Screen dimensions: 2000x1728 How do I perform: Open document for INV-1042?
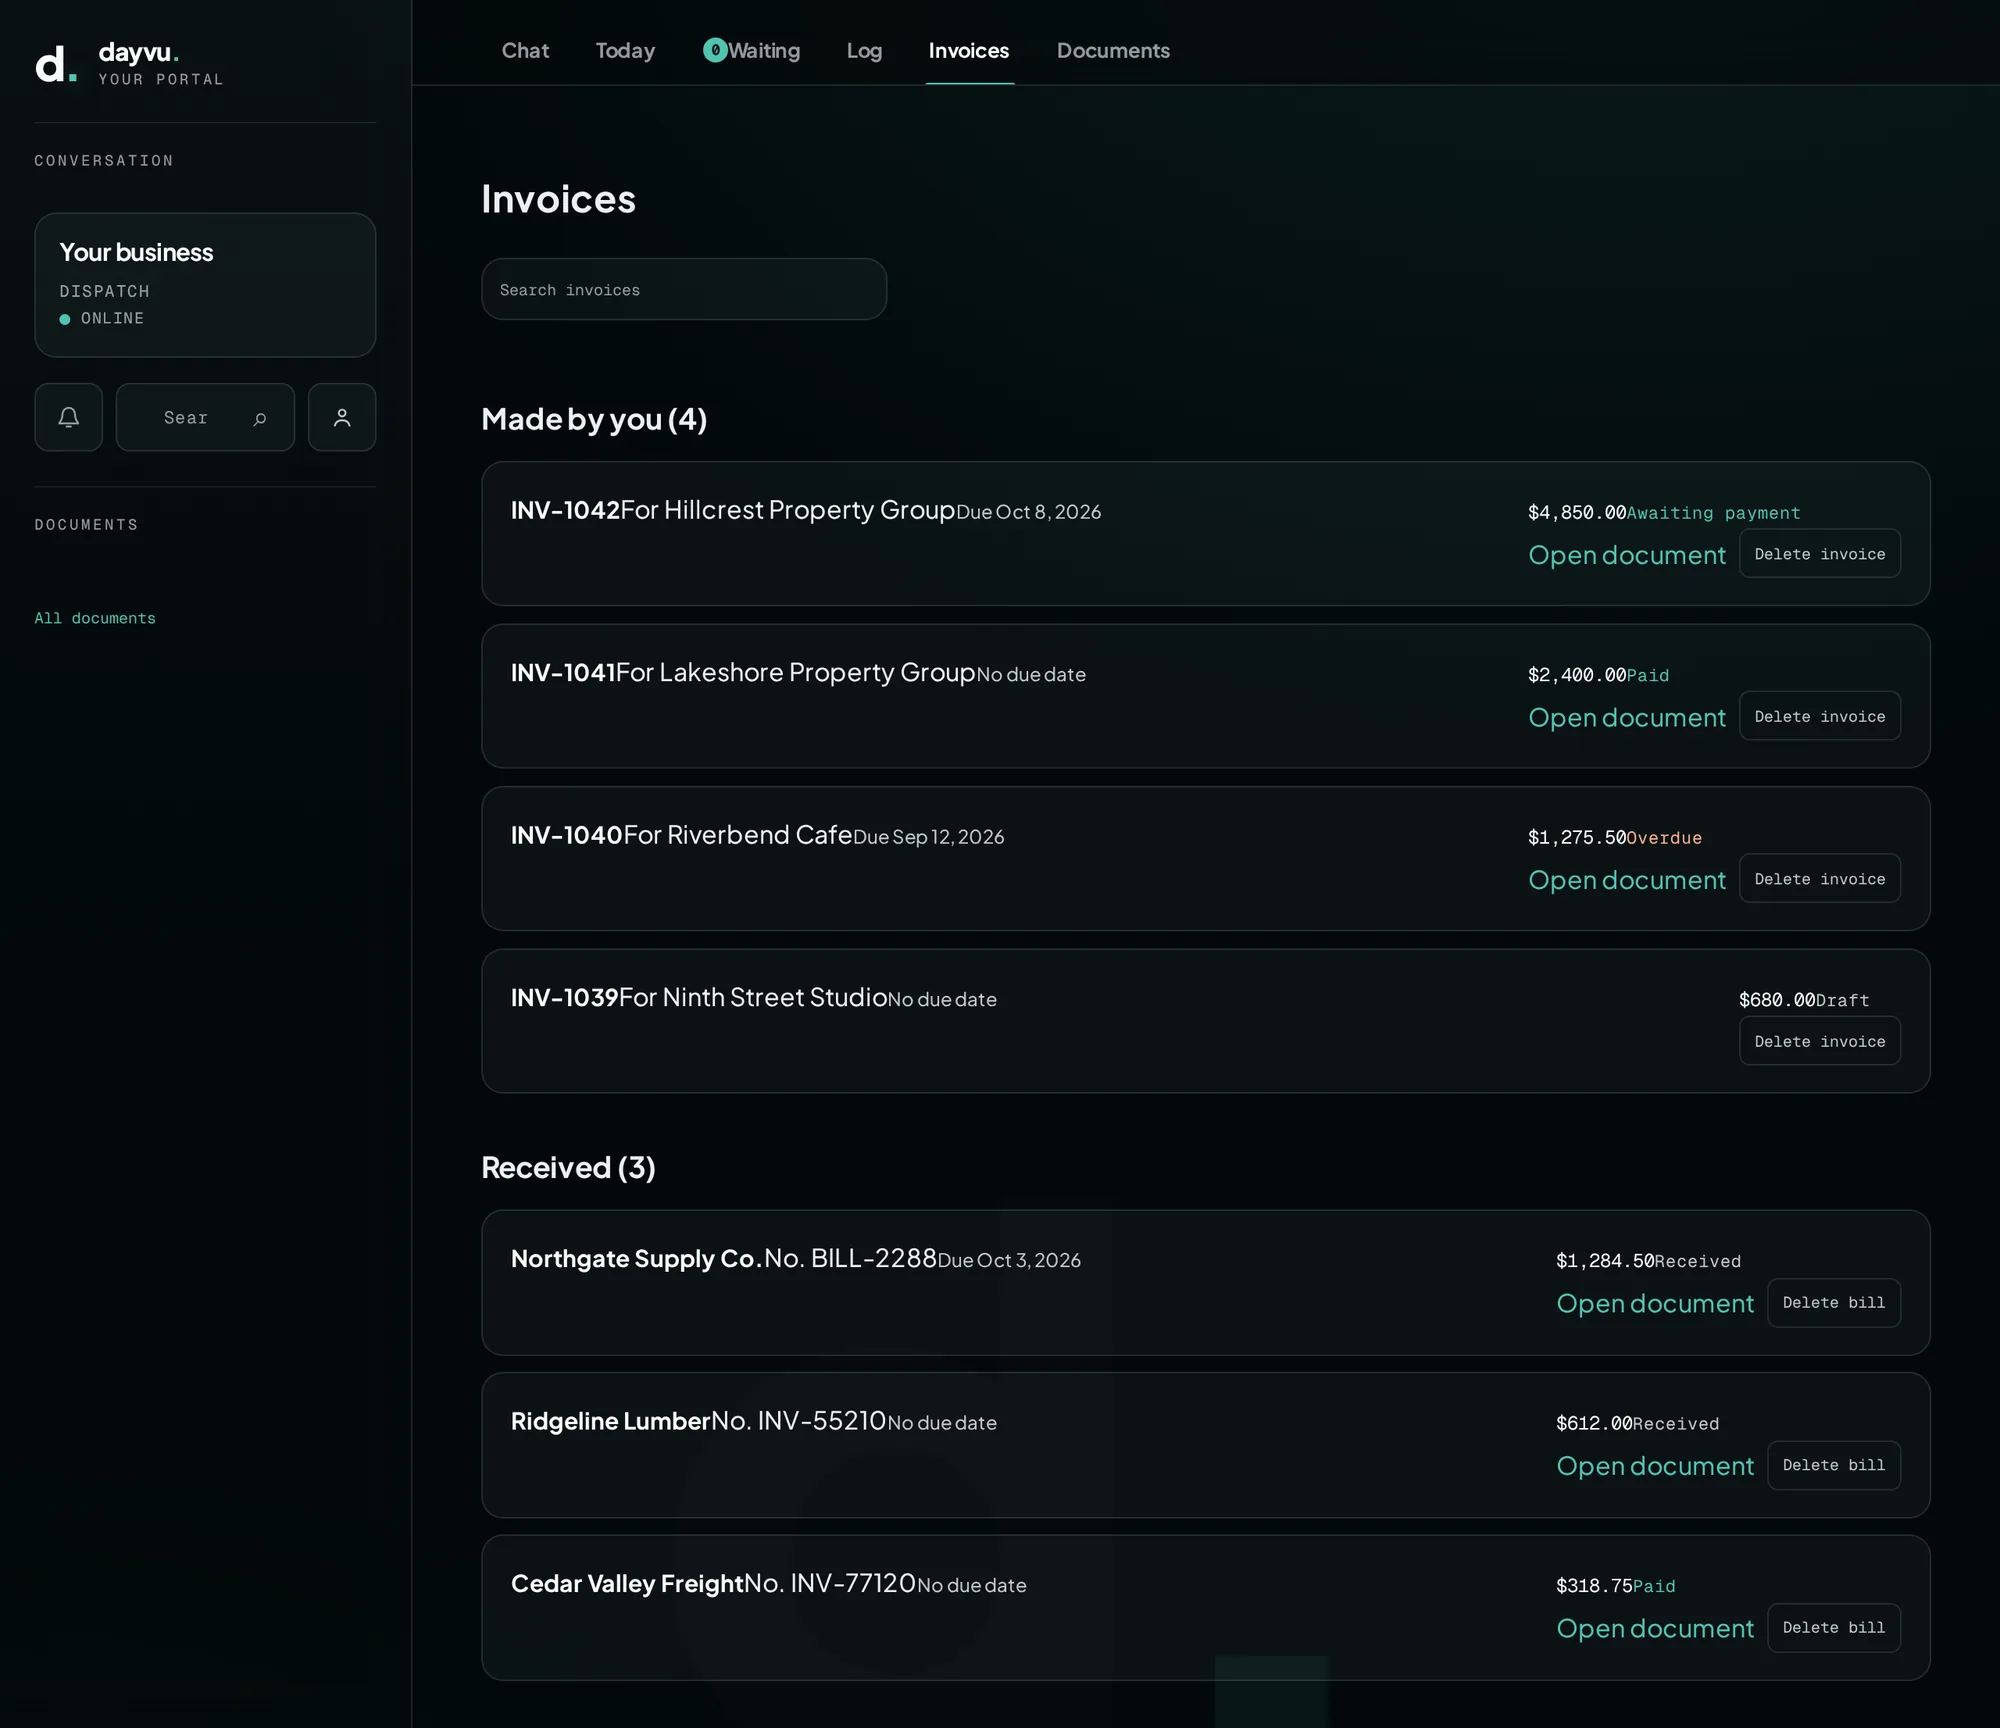(x=1627, y=555)
